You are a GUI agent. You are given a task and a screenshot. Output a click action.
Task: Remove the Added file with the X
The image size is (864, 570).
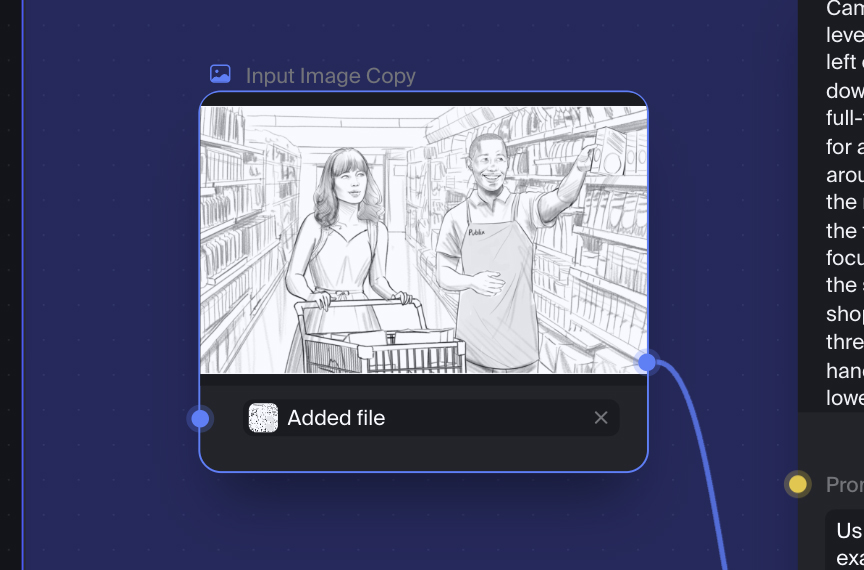[601, 418]
